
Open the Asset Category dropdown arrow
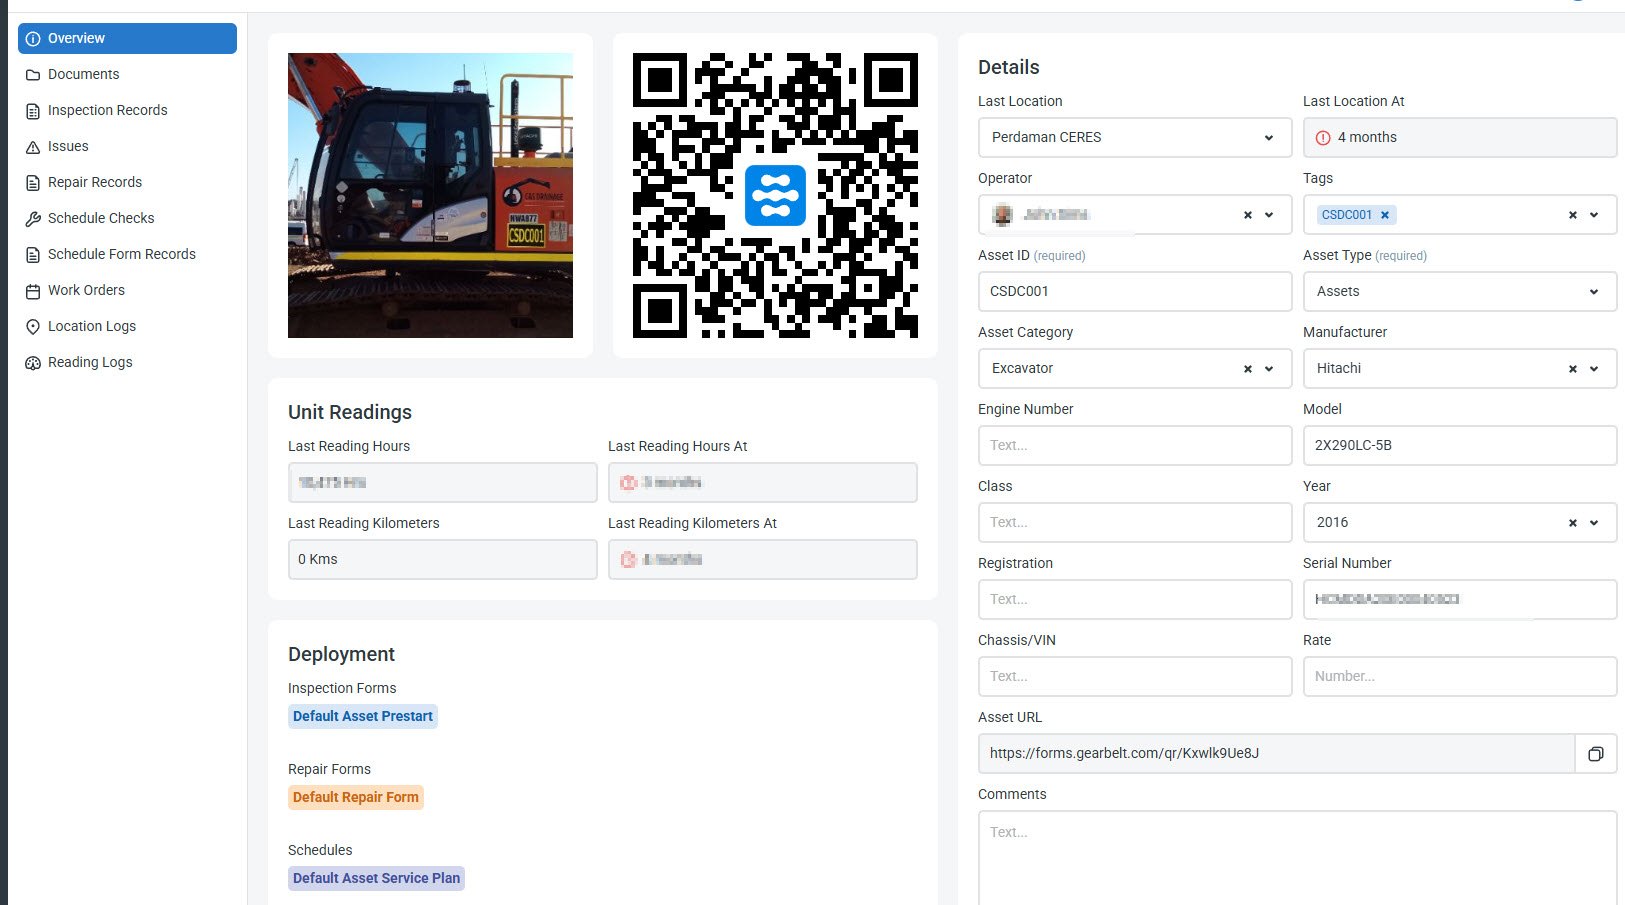tap(1269, 369)
